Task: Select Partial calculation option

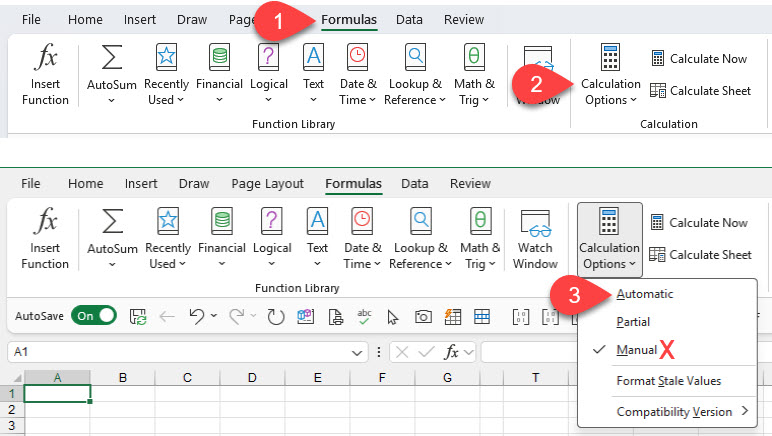Action: coord(633,322)
